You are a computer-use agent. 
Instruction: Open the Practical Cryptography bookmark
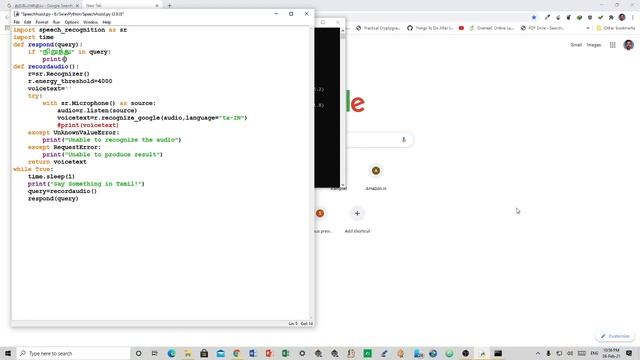[x=378, y=28]
